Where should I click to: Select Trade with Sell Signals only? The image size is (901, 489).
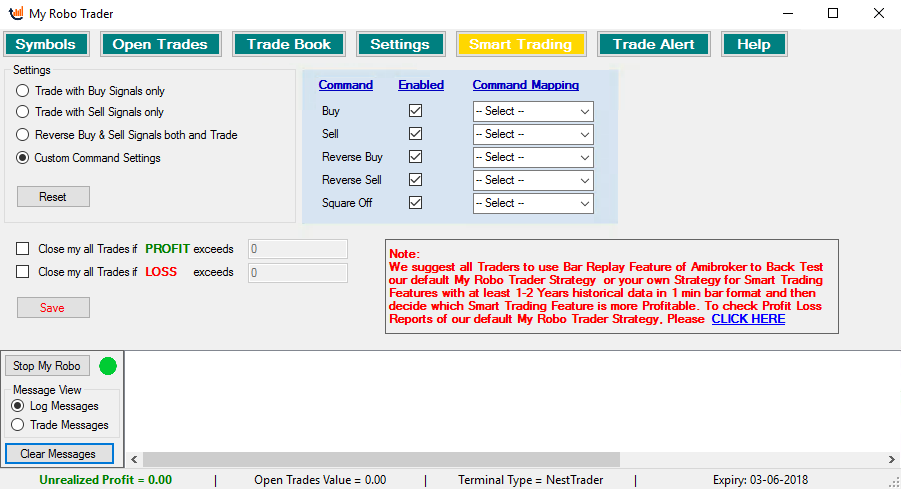pos(90,112)
